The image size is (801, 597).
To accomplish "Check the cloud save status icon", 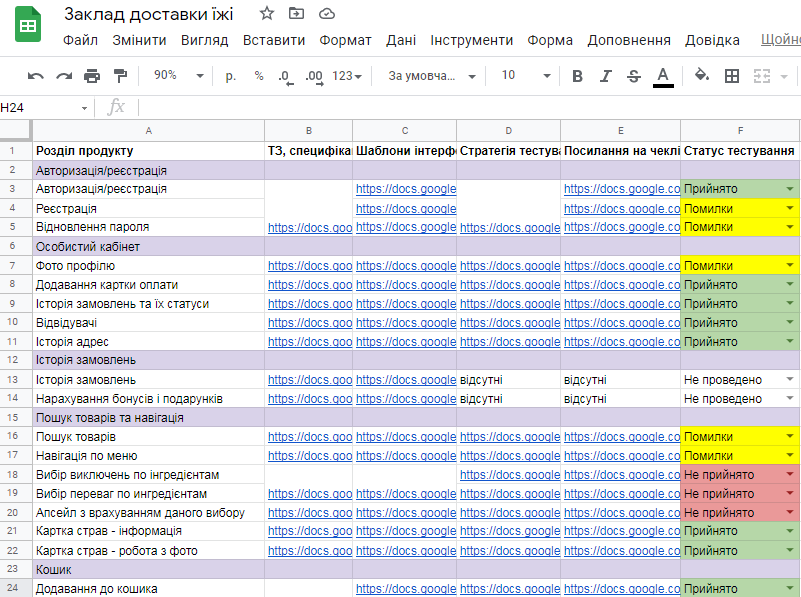I will (327, 14).
